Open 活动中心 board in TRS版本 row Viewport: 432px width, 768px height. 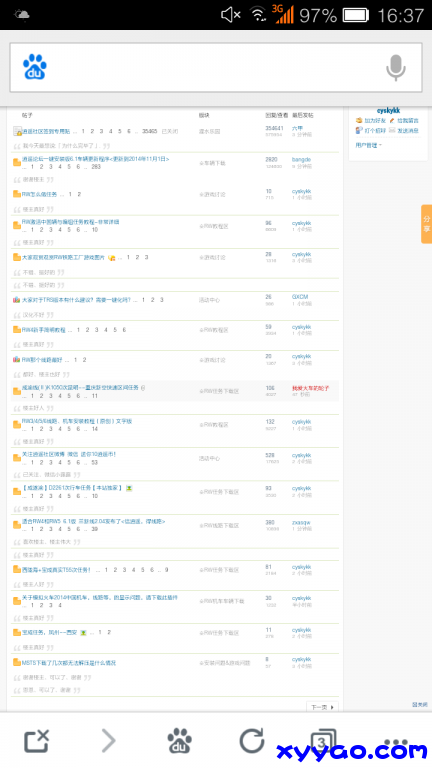click(x=209, y=300)
